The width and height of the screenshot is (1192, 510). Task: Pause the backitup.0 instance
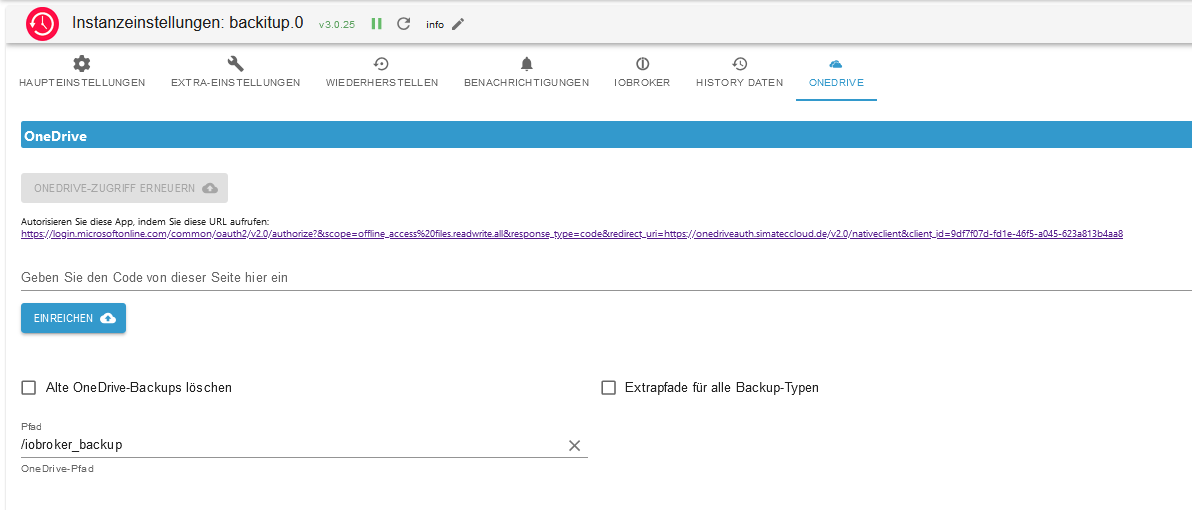click(x=376, y=24)
